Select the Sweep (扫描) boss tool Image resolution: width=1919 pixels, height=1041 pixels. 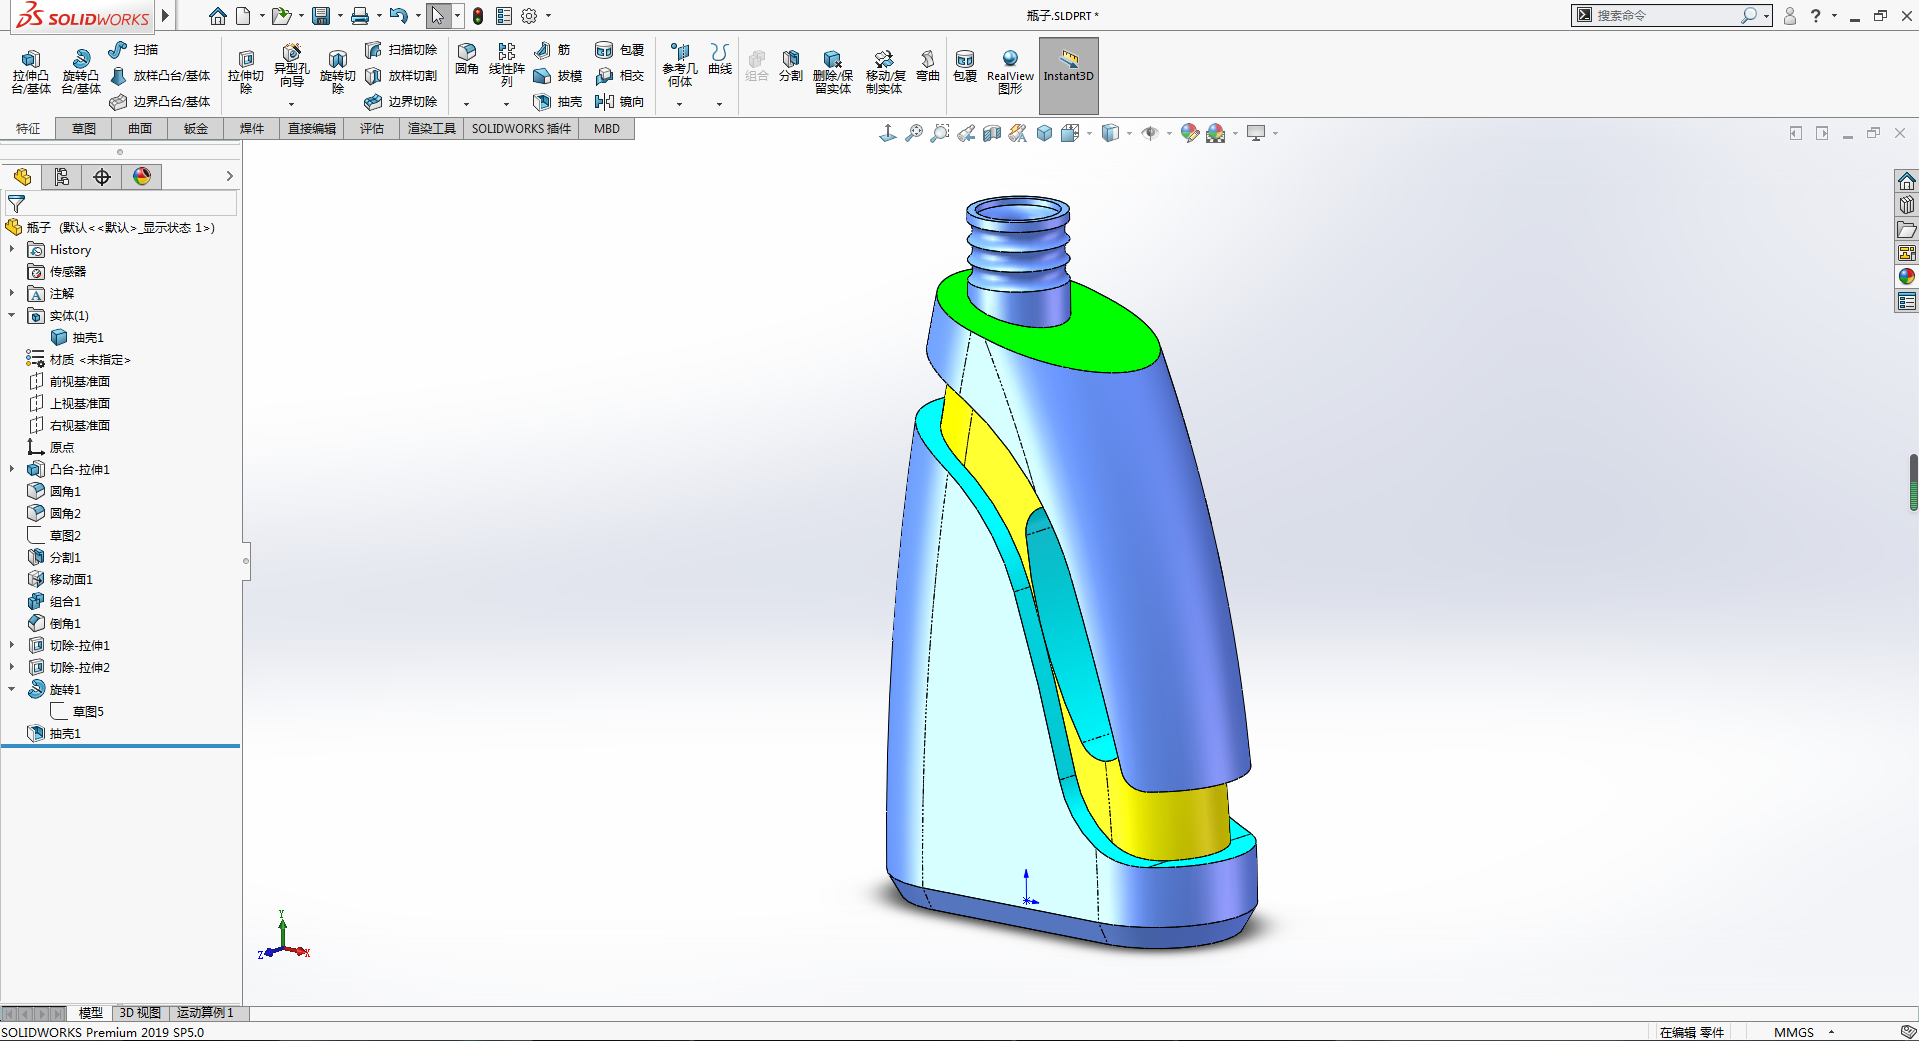click(x=133, y=49)
